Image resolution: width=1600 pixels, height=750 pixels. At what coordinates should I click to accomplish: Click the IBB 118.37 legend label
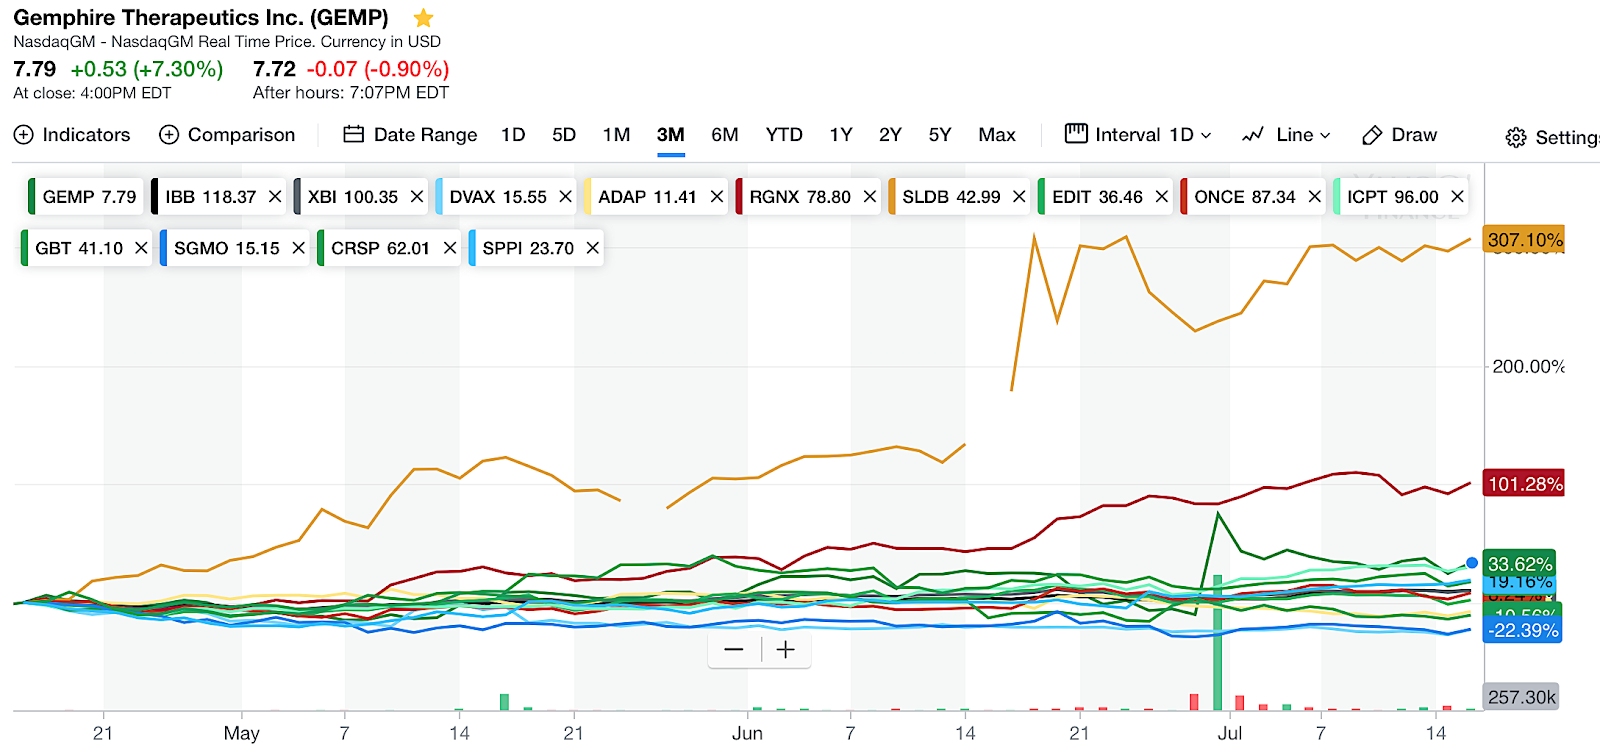(x=211, y=197)
